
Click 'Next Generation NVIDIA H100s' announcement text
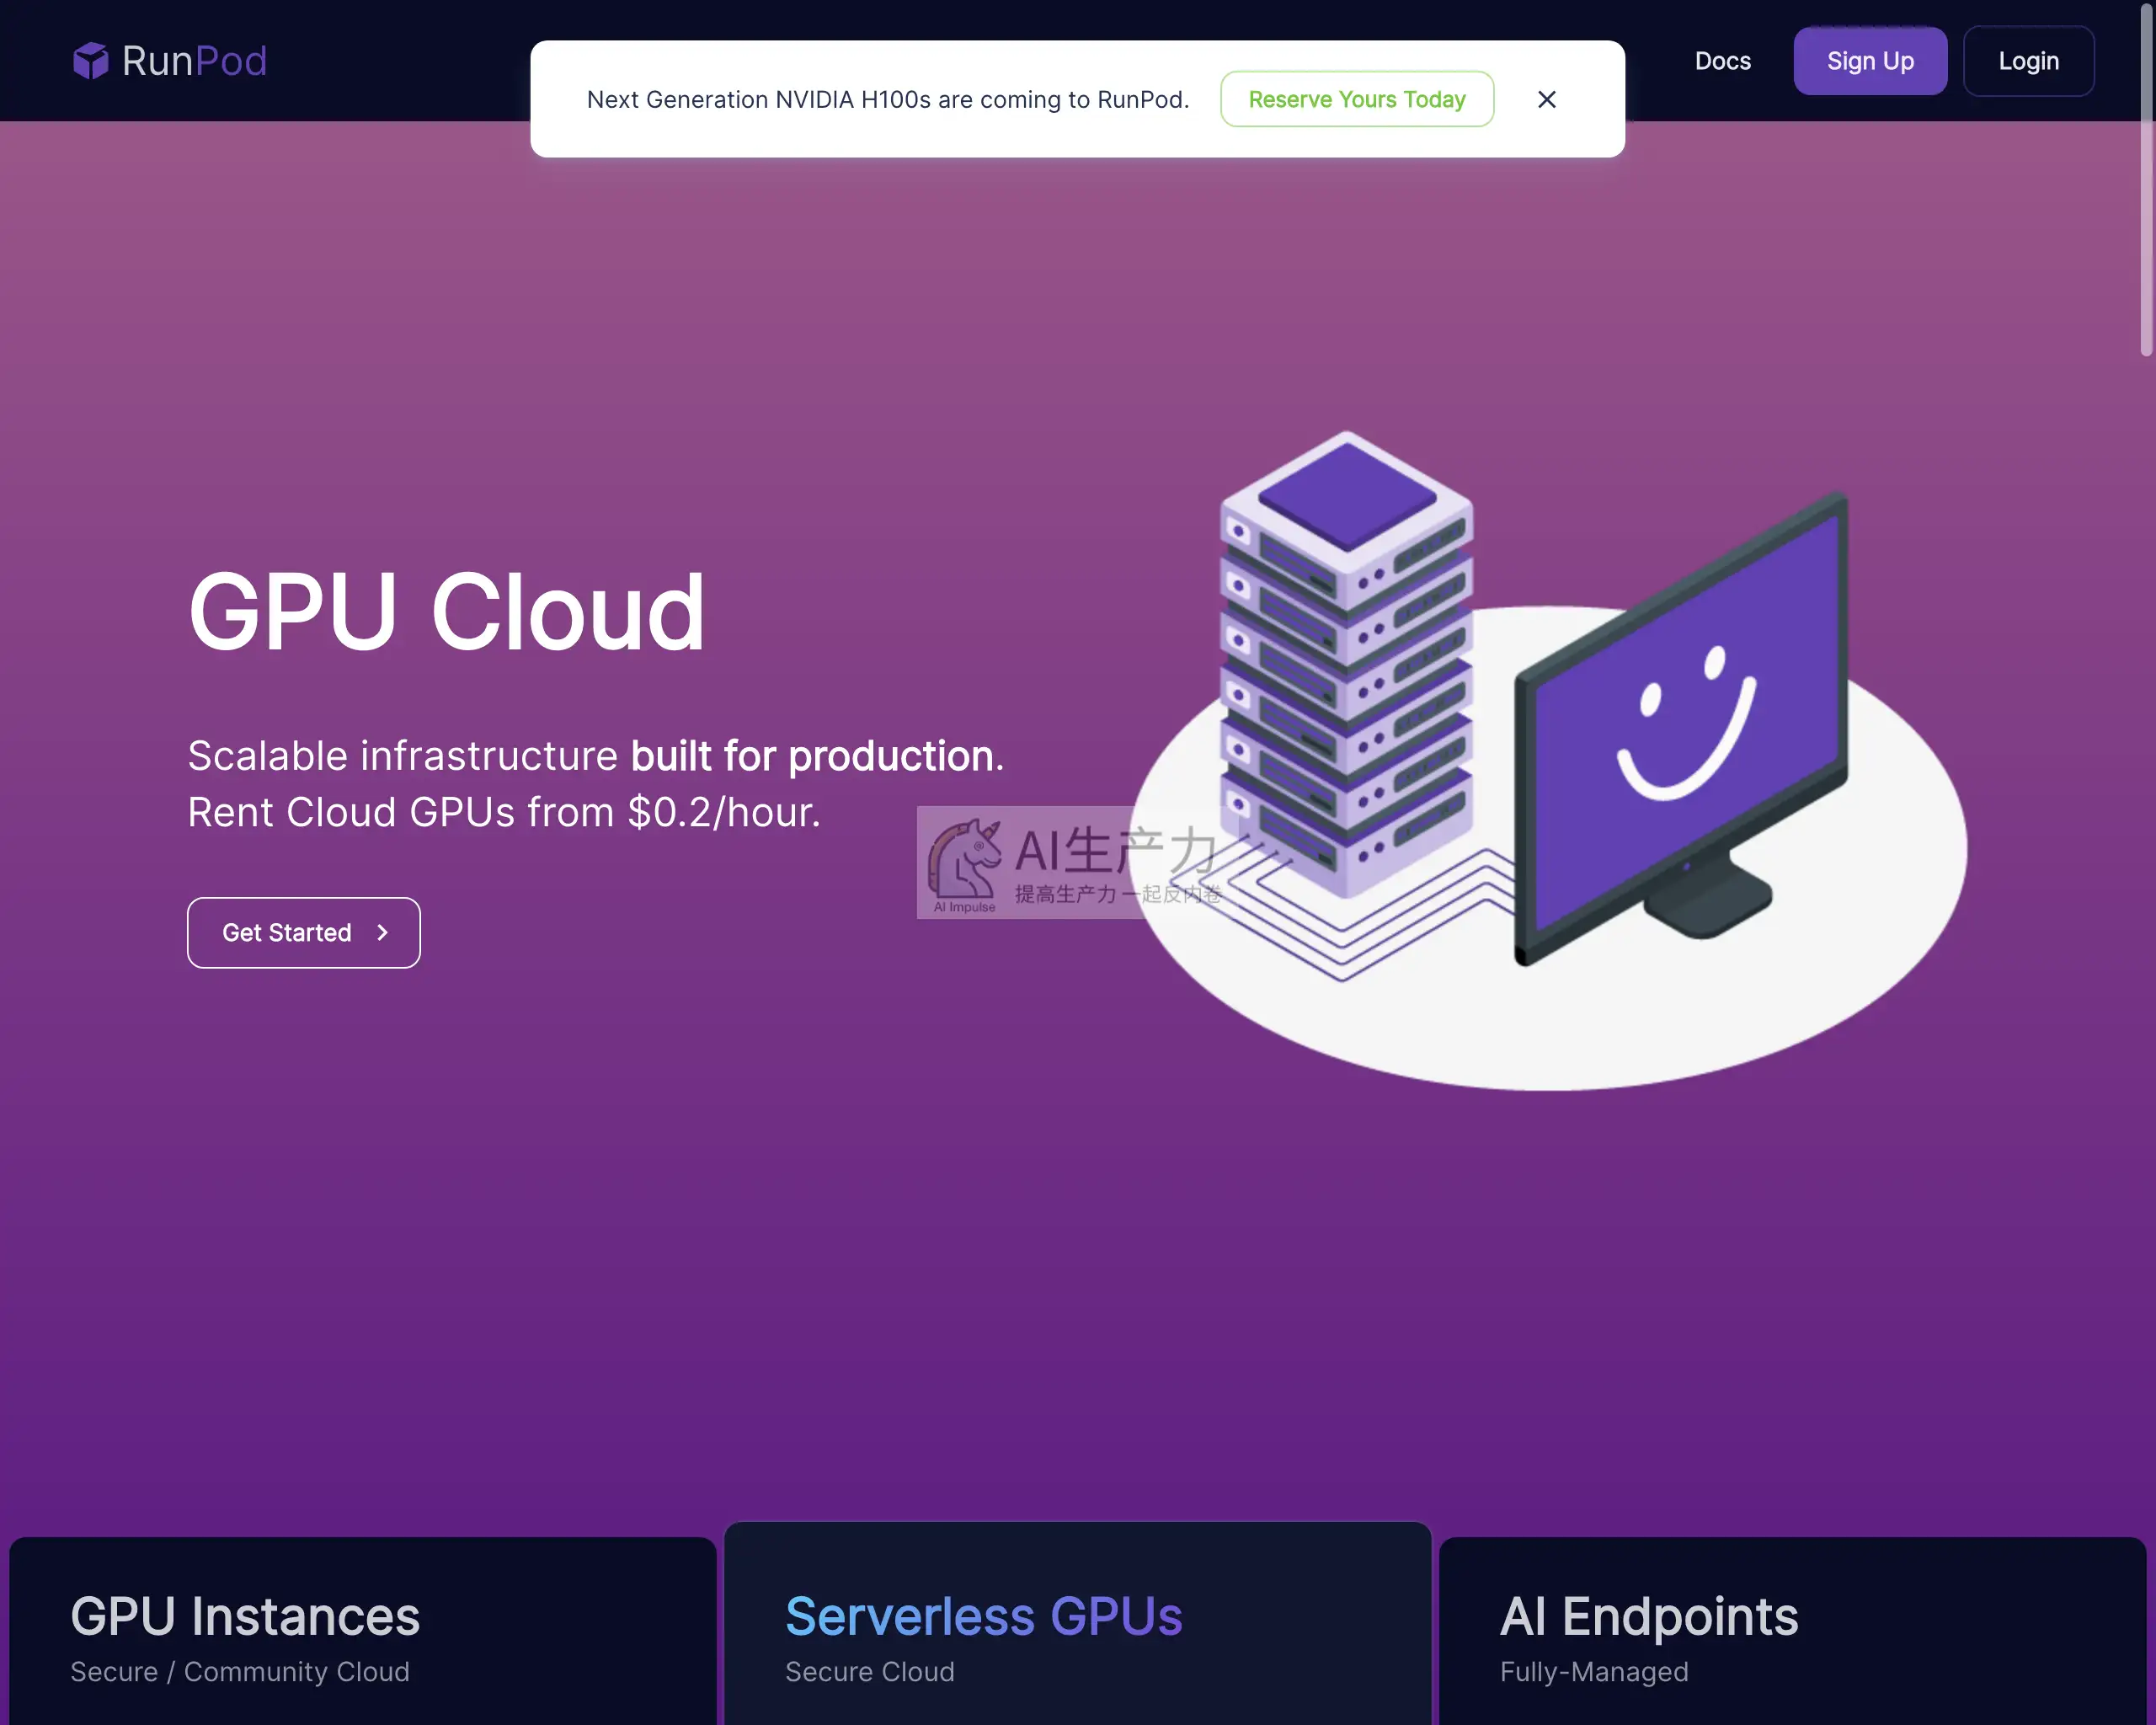[888, 99]
